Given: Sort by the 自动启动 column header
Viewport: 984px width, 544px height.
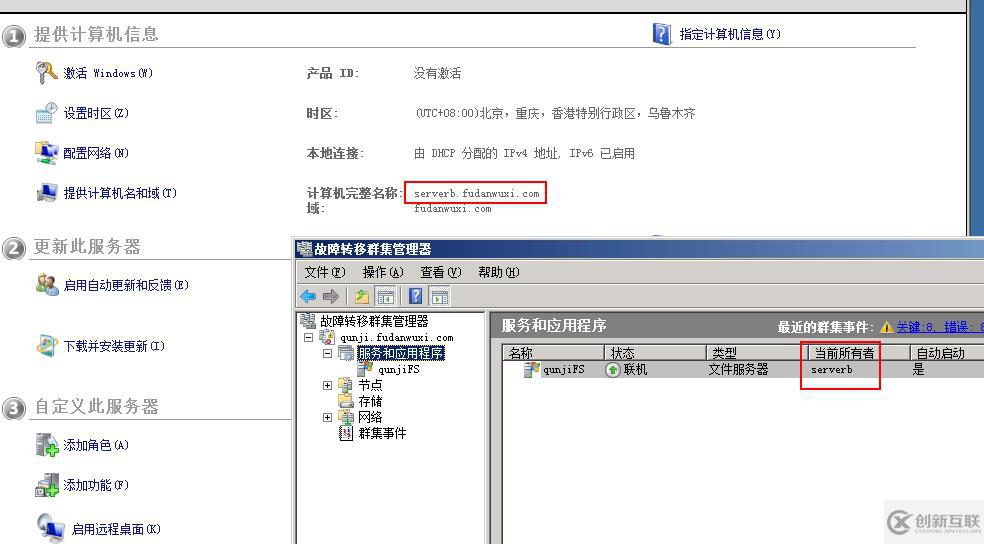Looking at the screenshot, I should [x=947, y=353].
